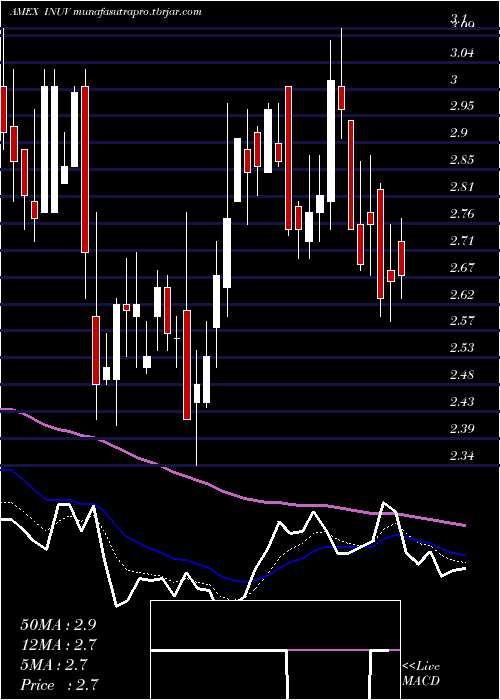The height and width of the screenshot is (700, 500).
Task: Pick the 2.76 price axis value
Action: pos(462,214)
